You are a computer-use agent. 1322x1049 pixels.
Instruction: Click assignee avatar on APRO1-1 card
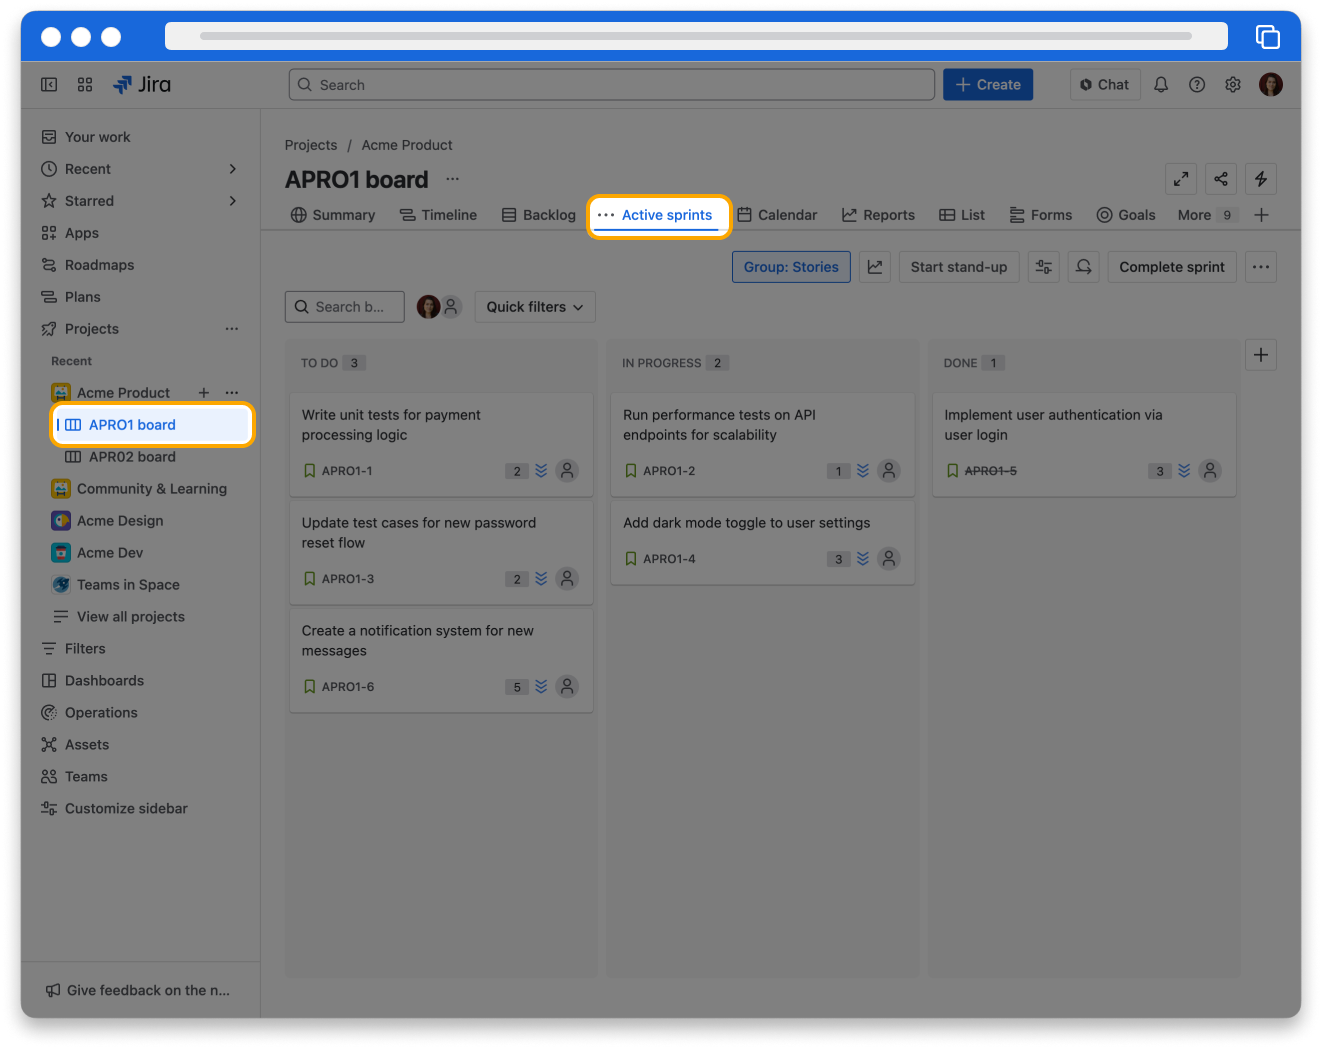(x=567, y=471)
